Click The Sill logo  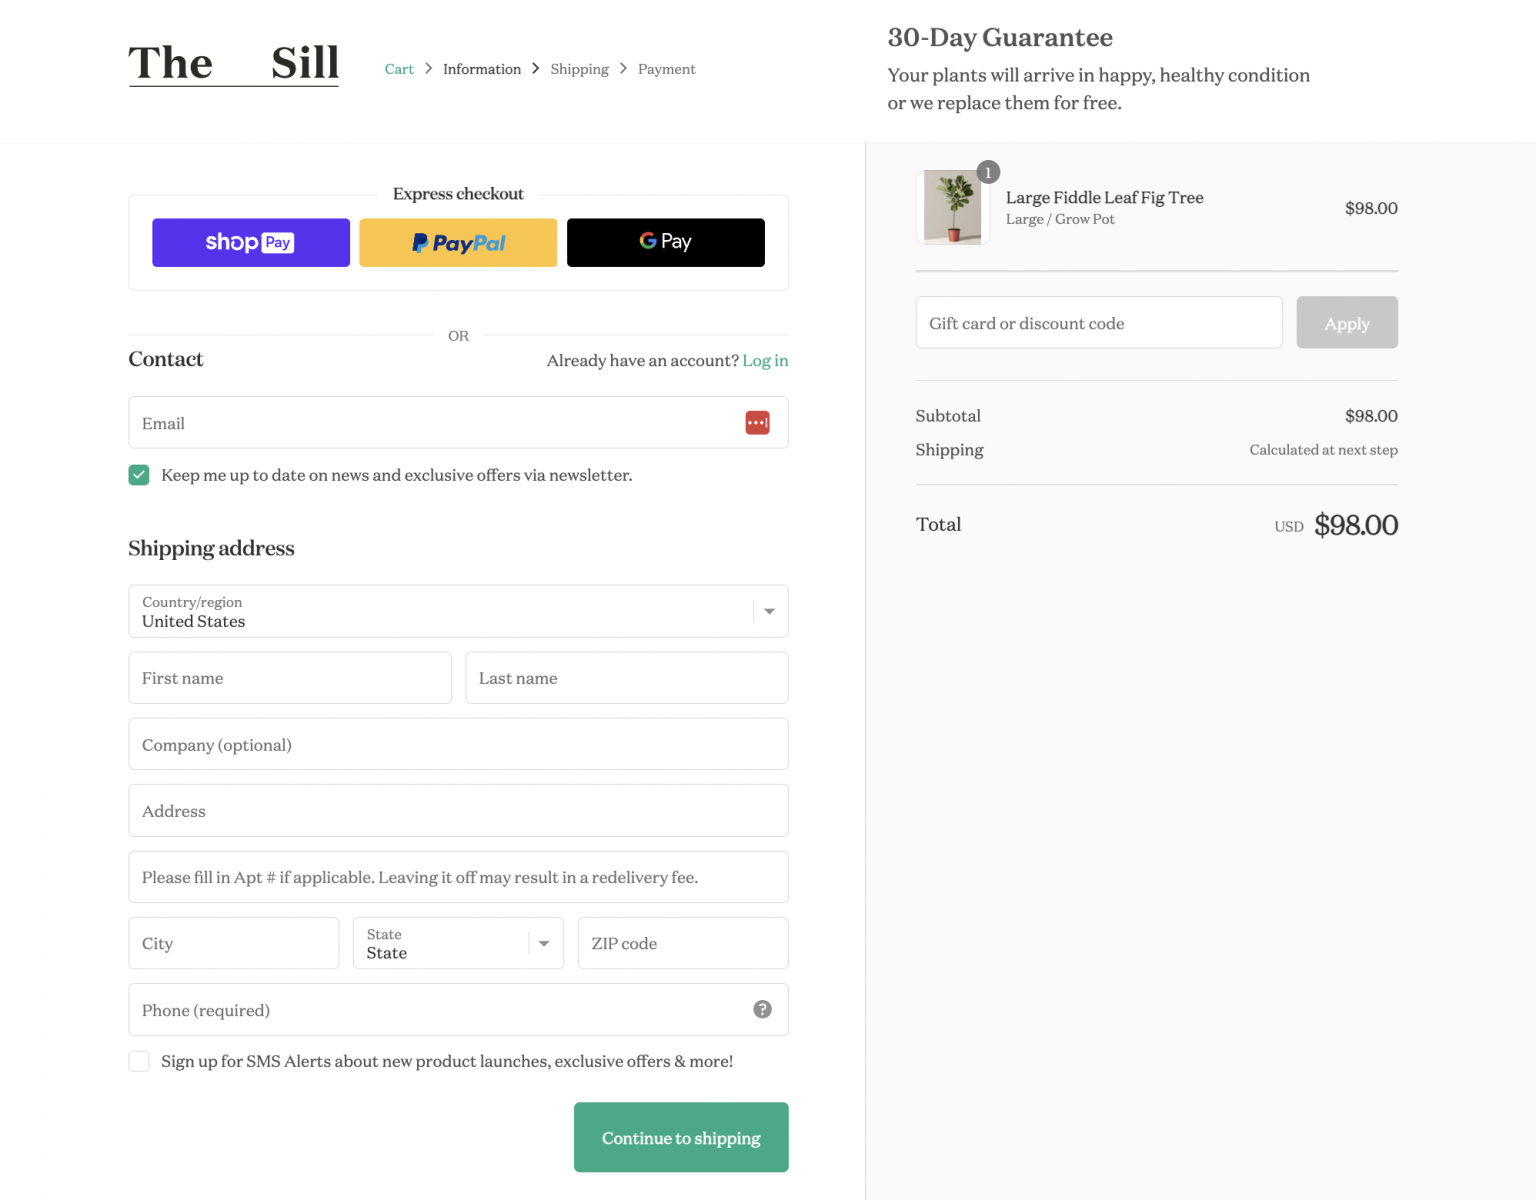(233, 64)
